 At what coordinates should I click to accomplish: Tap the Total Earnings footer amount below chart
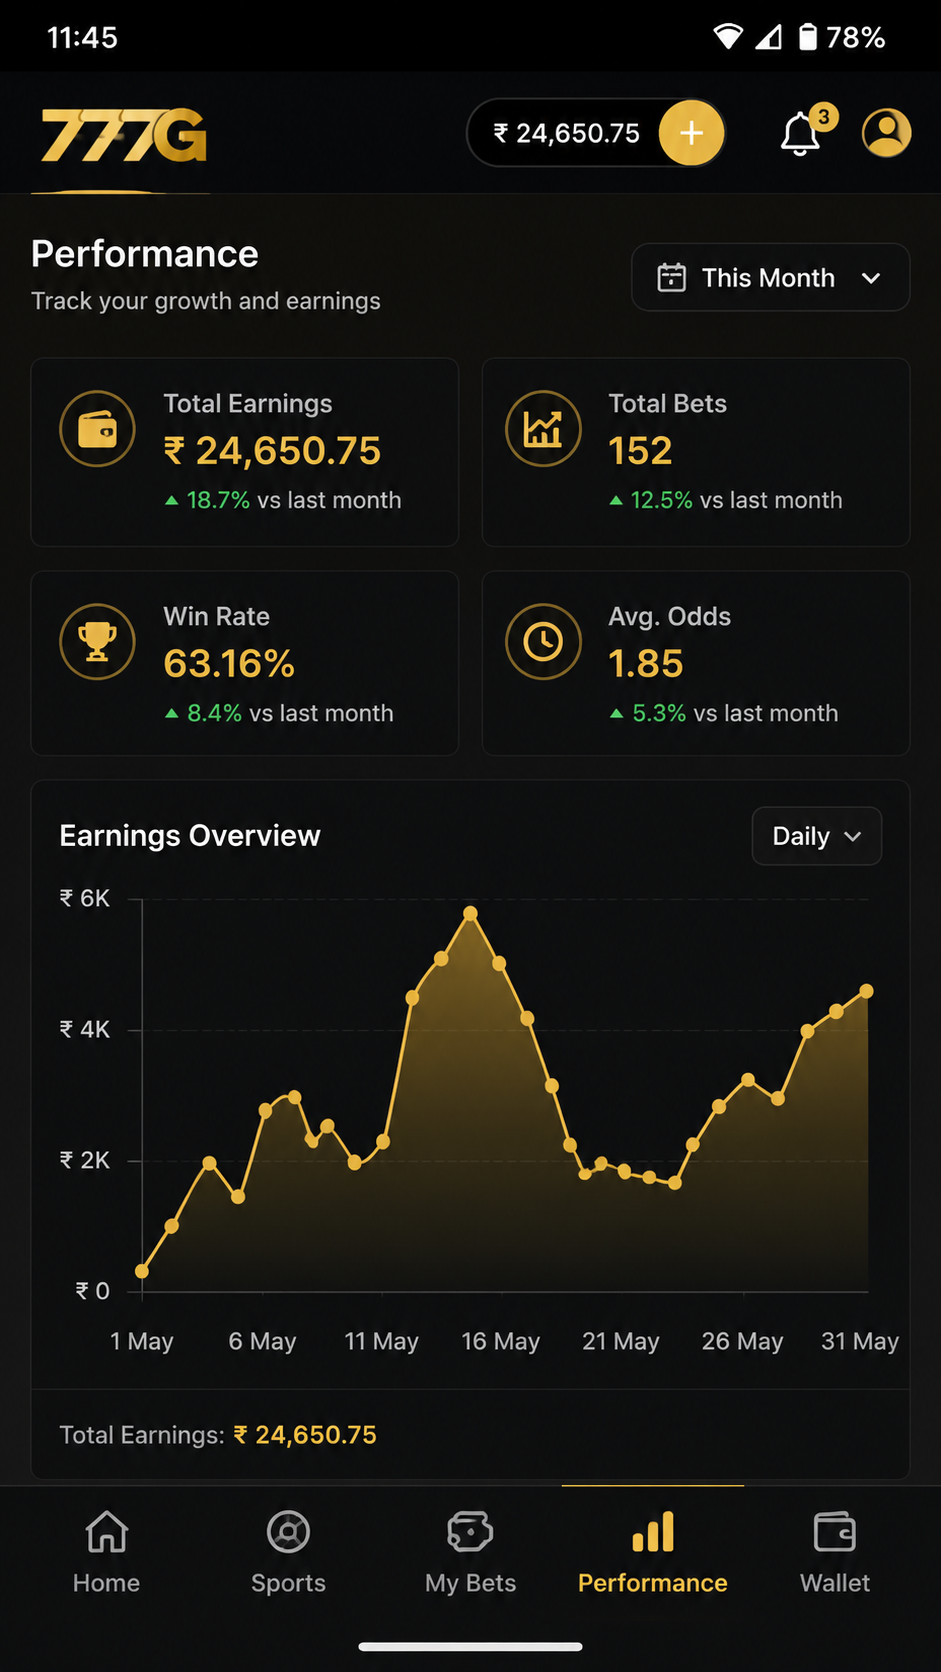point(305,1435)
